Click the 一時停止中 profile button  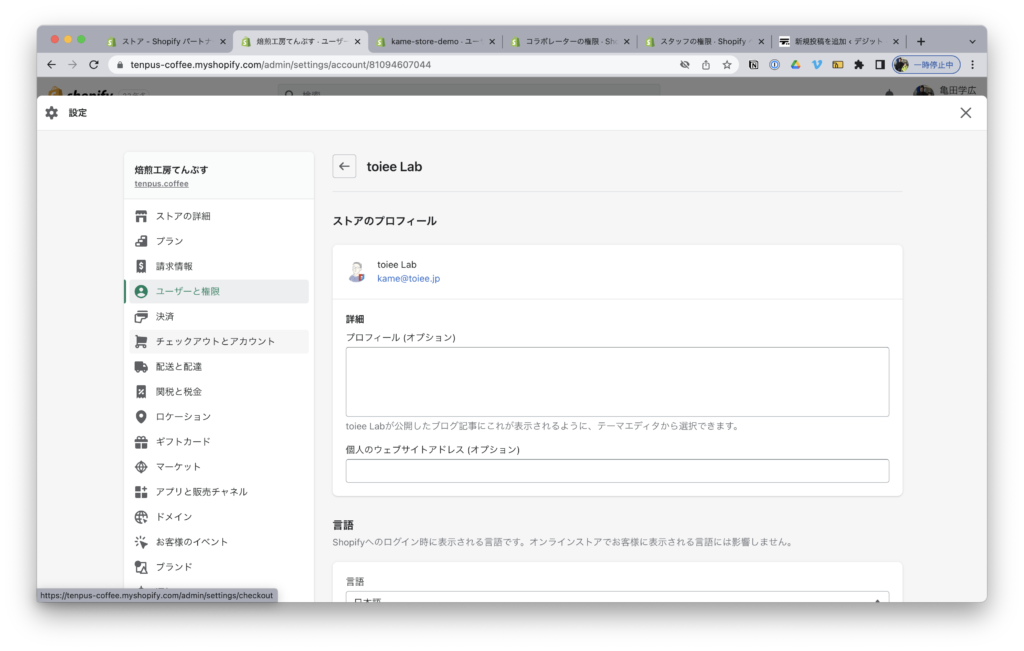click(x=926, y=65)
